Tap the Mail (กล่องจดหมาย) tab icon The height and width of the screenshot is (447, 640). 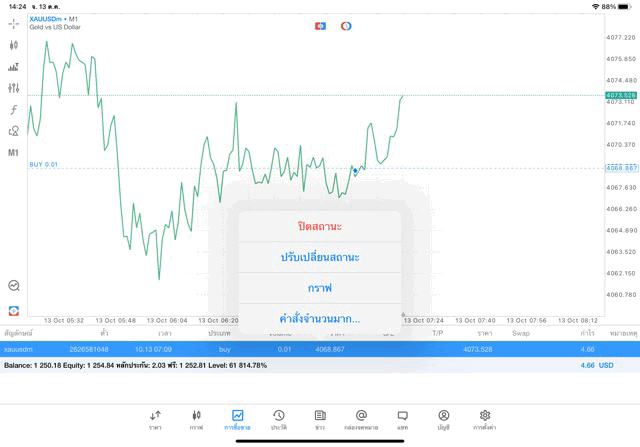coord(361,418)
